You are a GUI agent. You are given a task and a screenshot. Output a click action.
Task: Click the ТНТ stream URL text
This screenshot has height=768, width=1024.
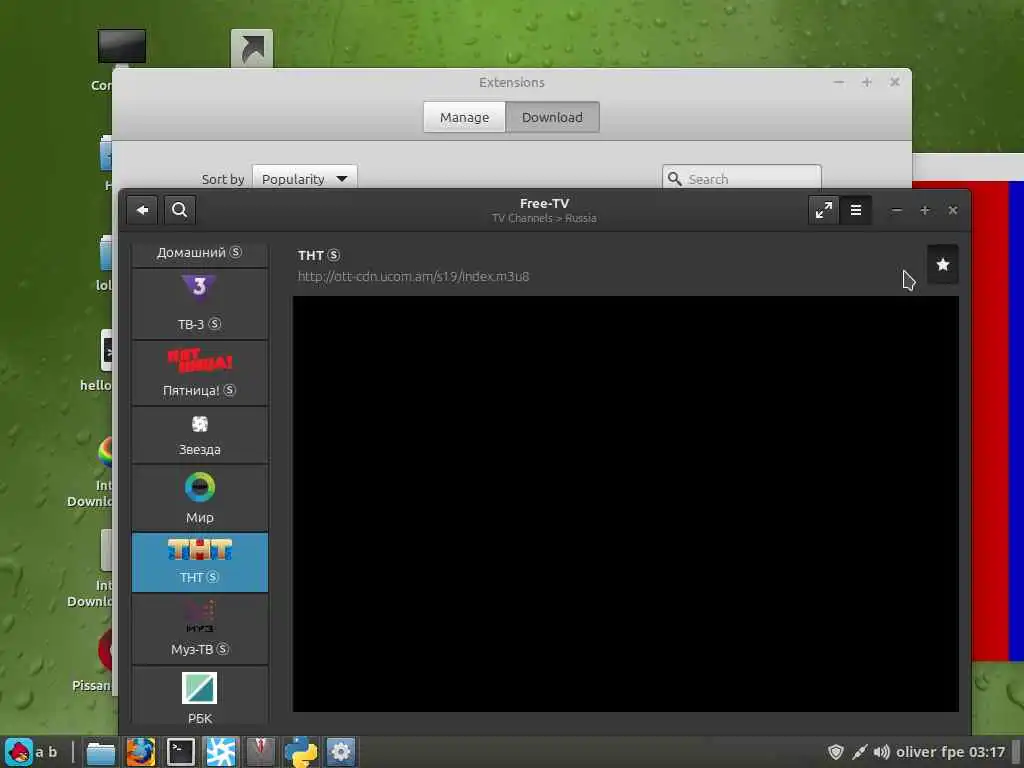pos(413,276)
